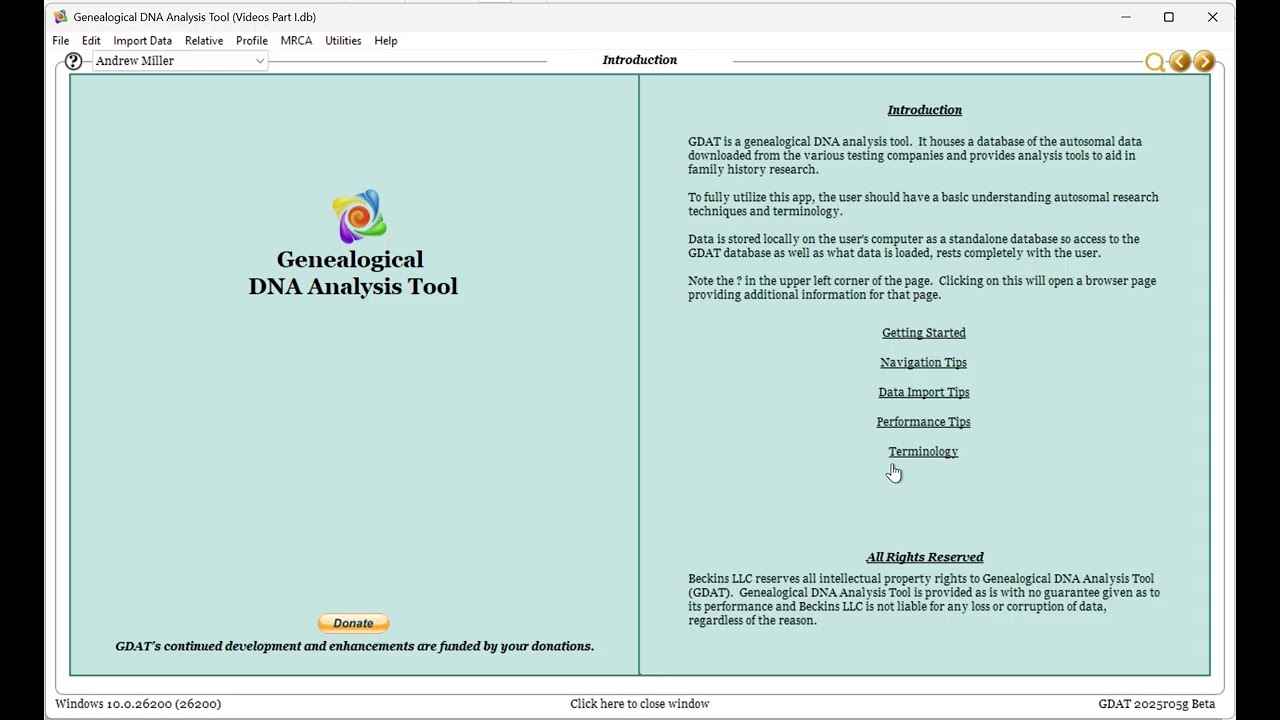This screenshot has height=720, width=1280.
Task: Close the GDAT window
Action: [1213, 17]
